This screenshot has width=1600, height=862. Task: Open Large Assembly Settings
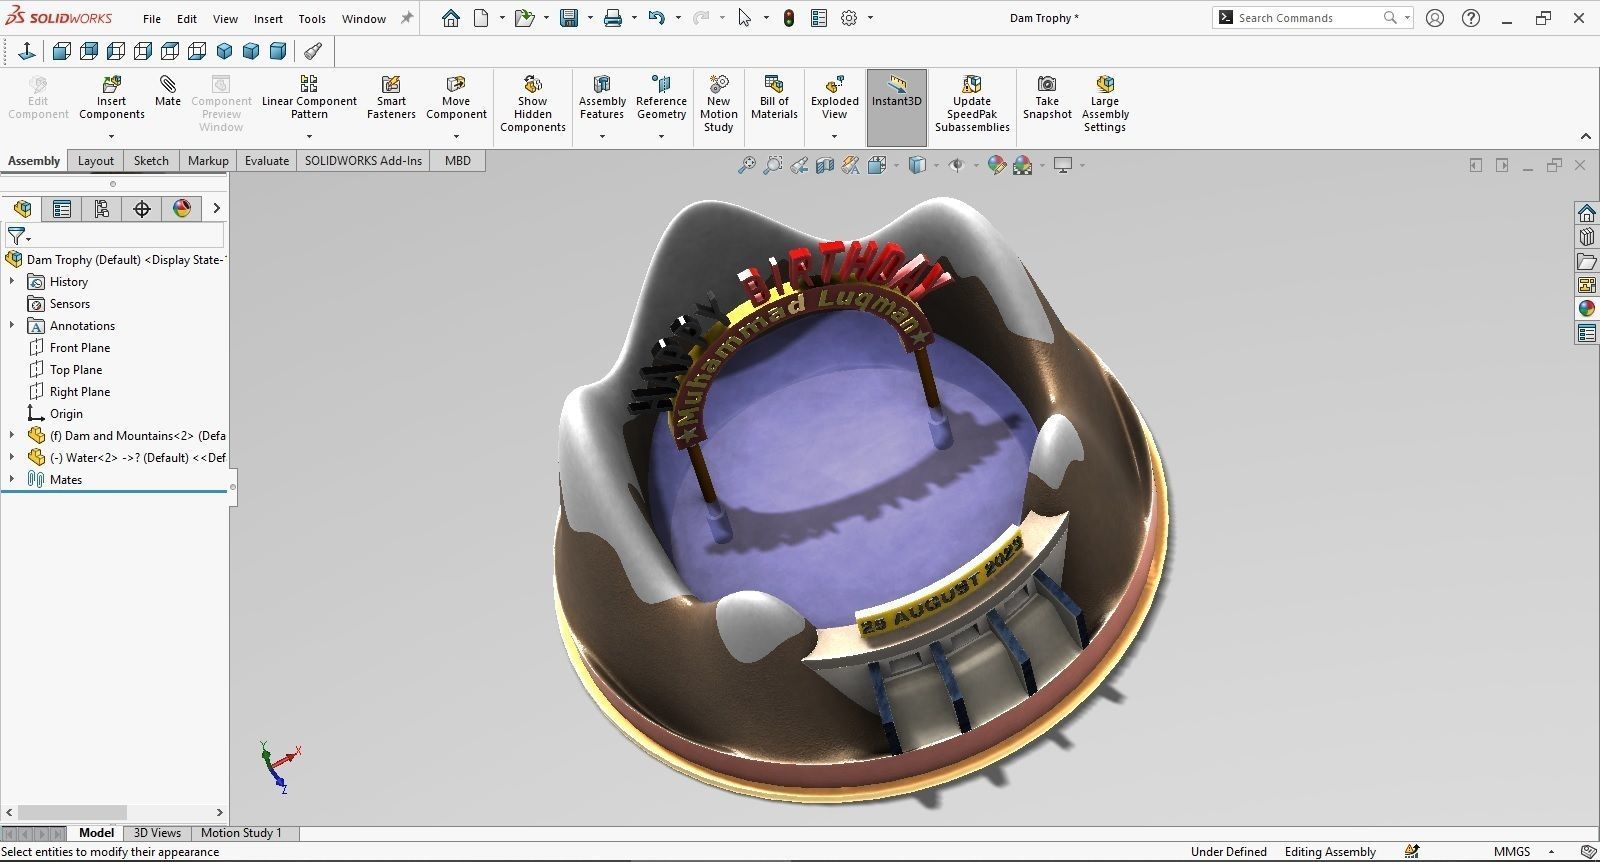pos(1105,103)
